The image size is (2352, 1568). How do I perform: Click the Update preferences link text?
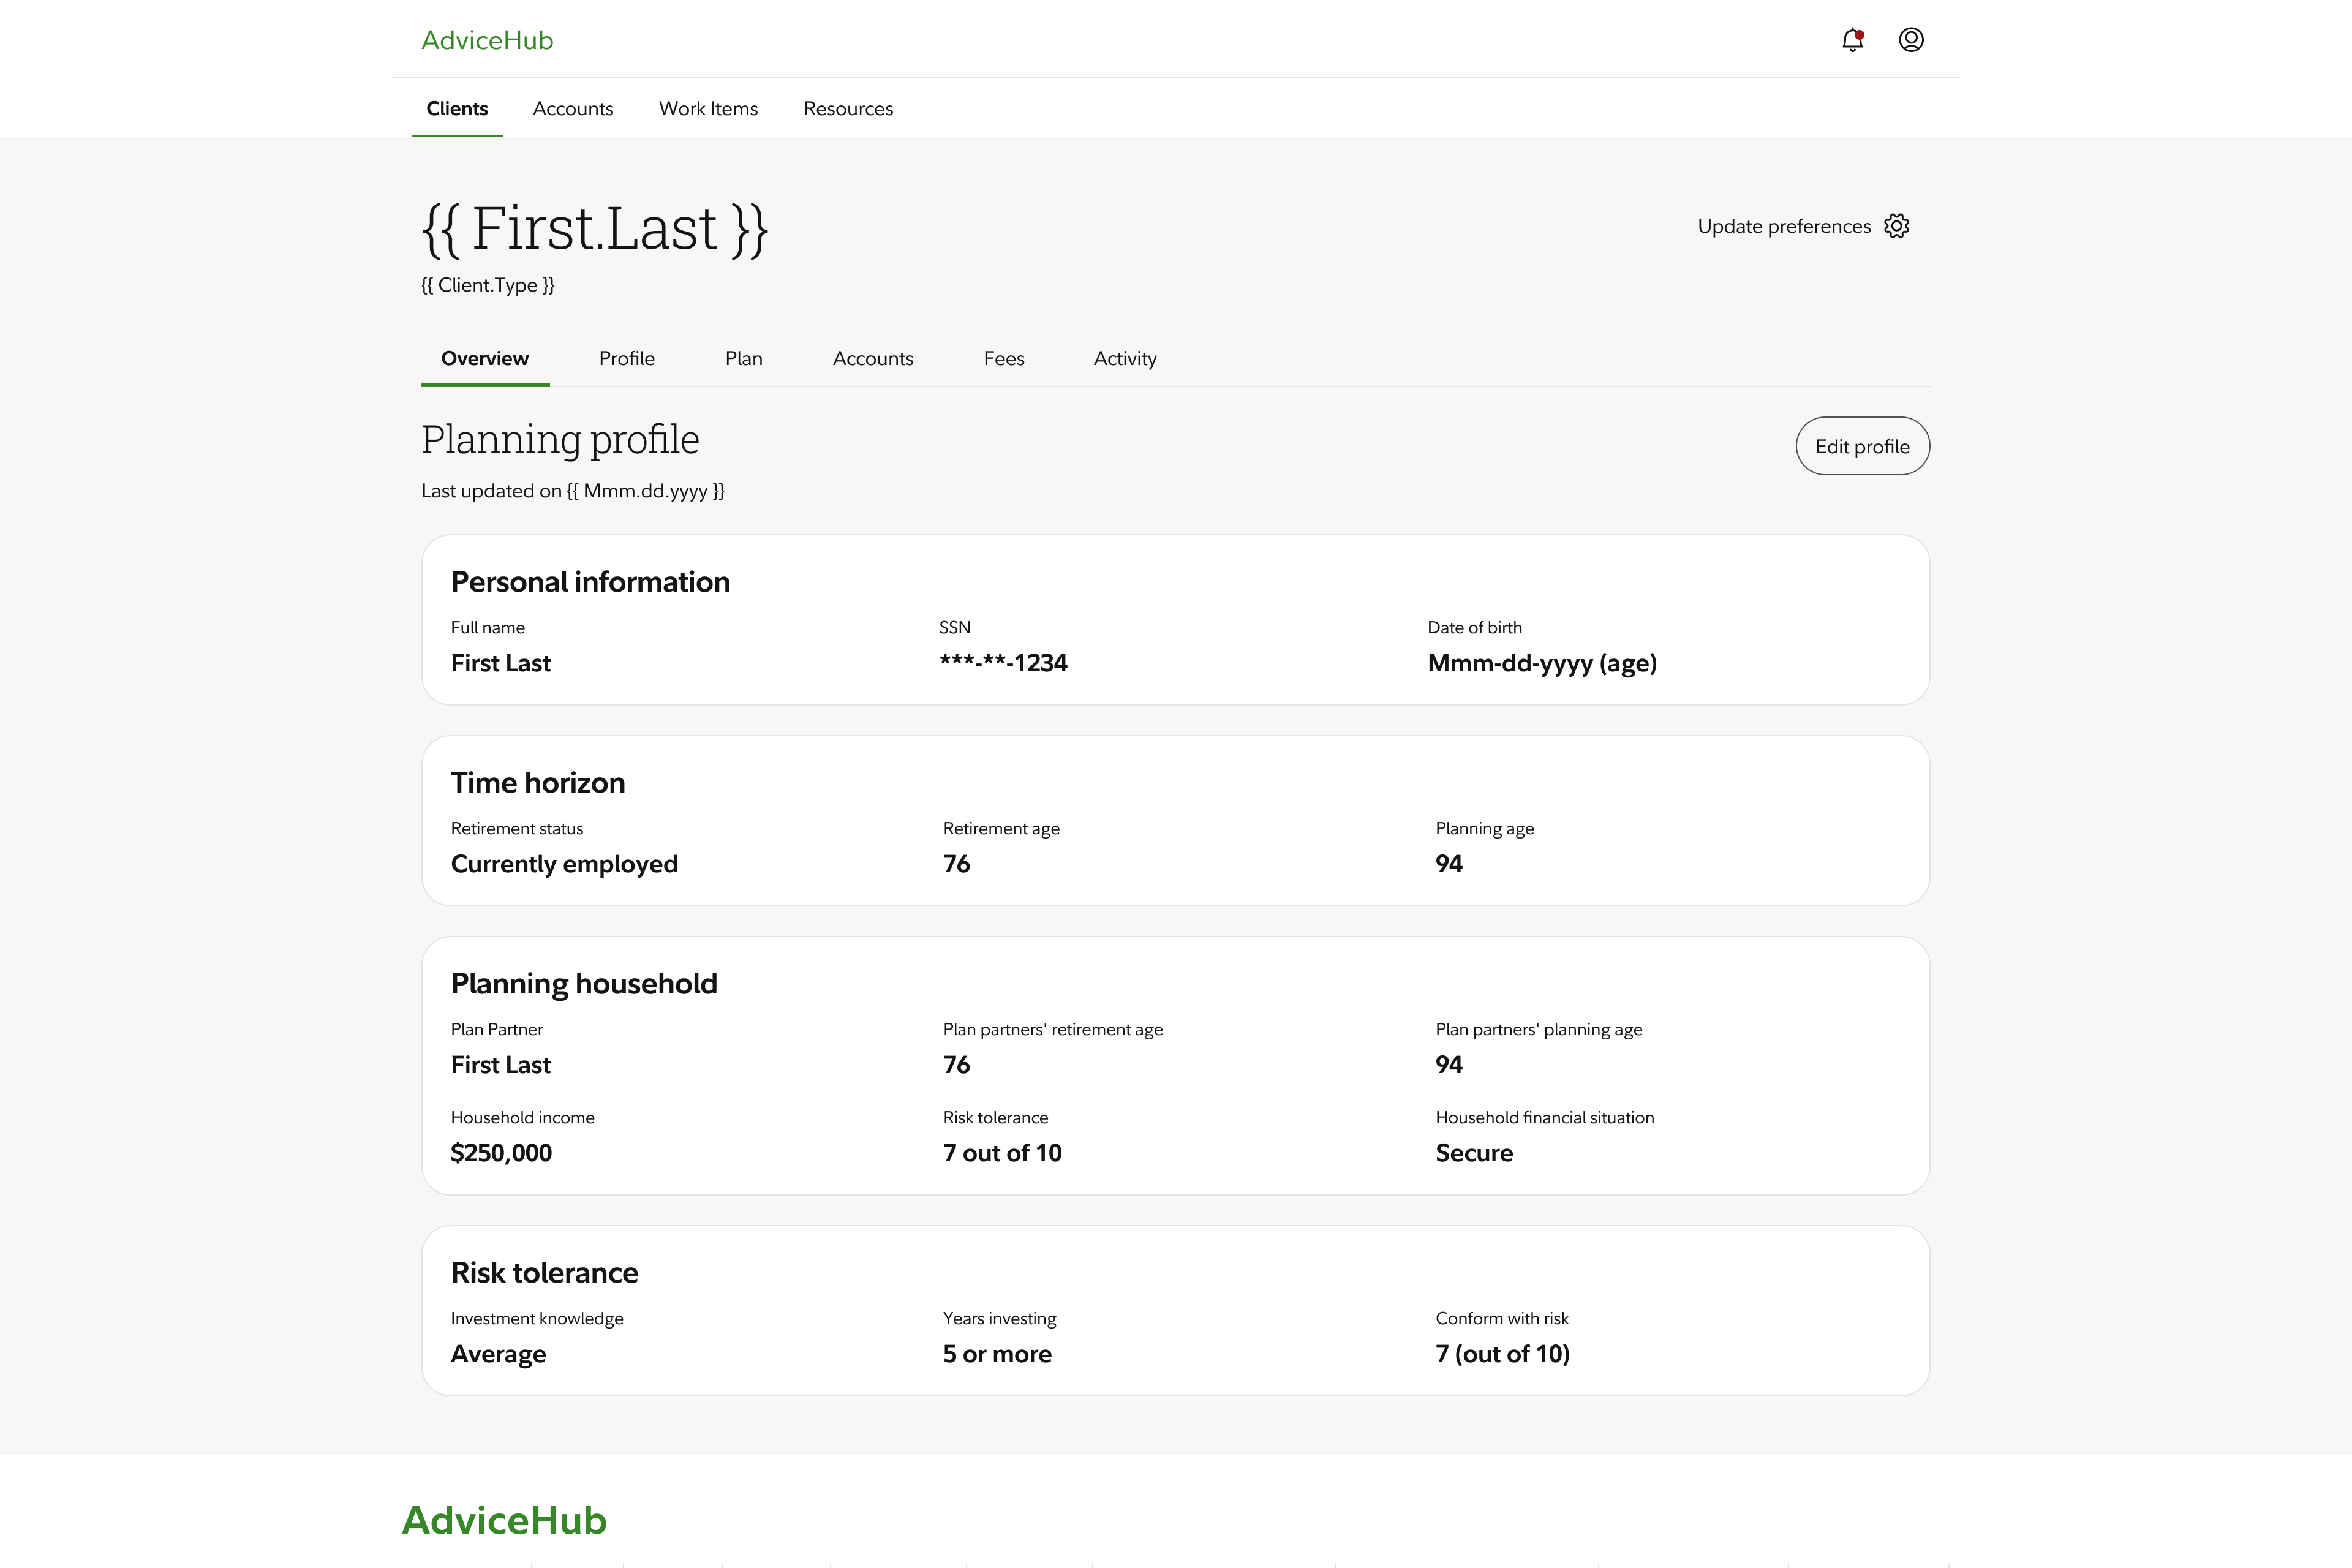[1784, 226]
